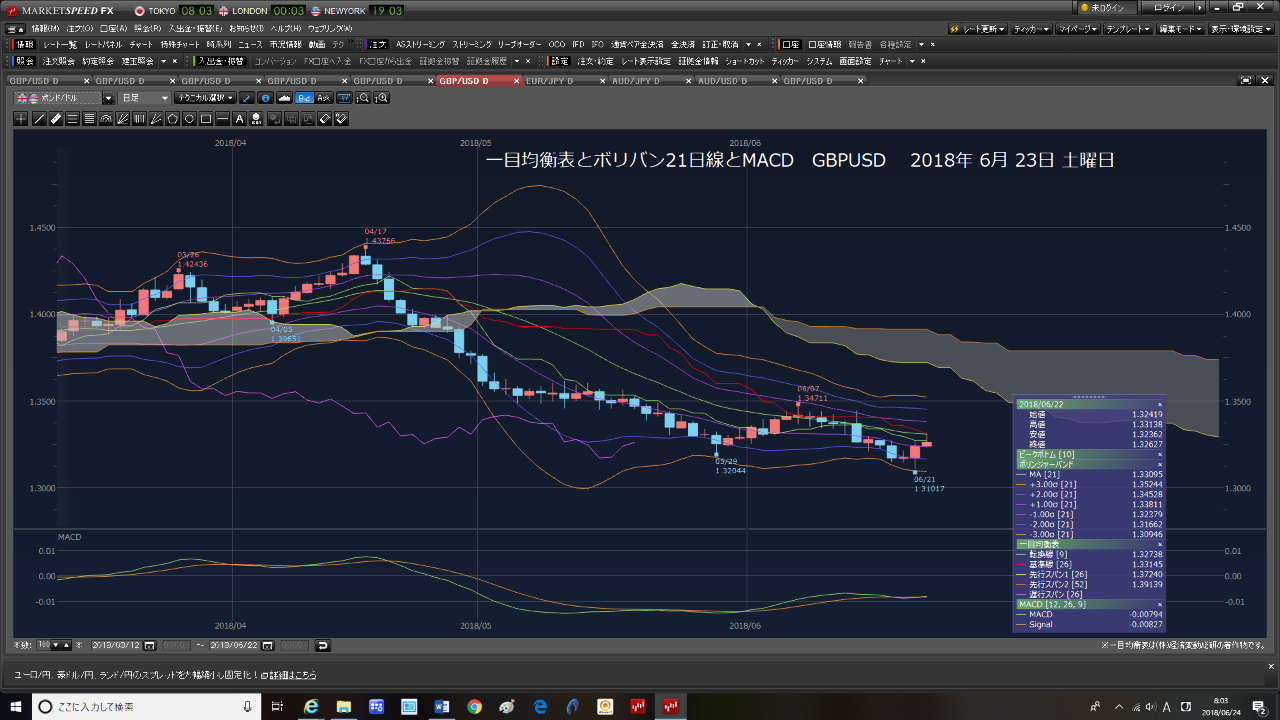Click the pentagon polygon drawing tool
Screen dimensions: 1280x720
pos(172,119)
